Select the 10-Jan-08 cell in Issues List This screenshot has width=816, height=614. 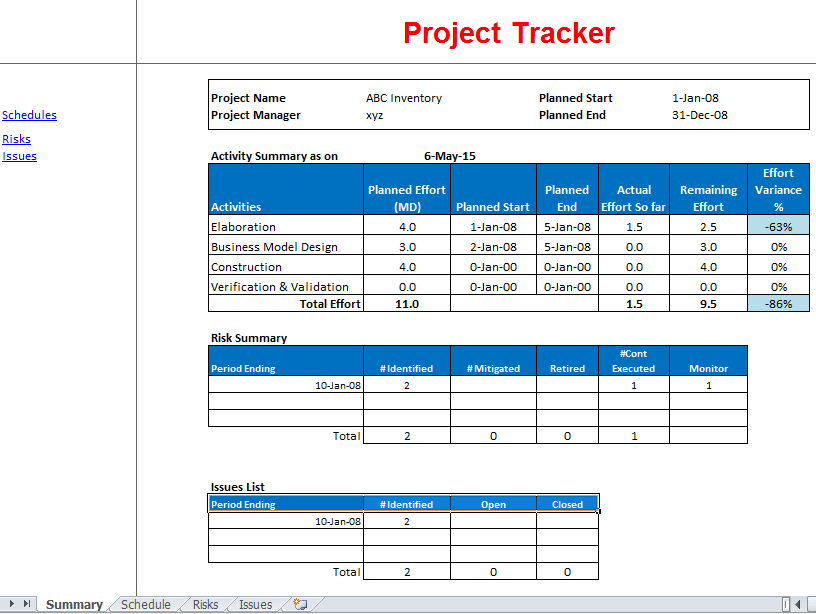click(x=286, y=521)
